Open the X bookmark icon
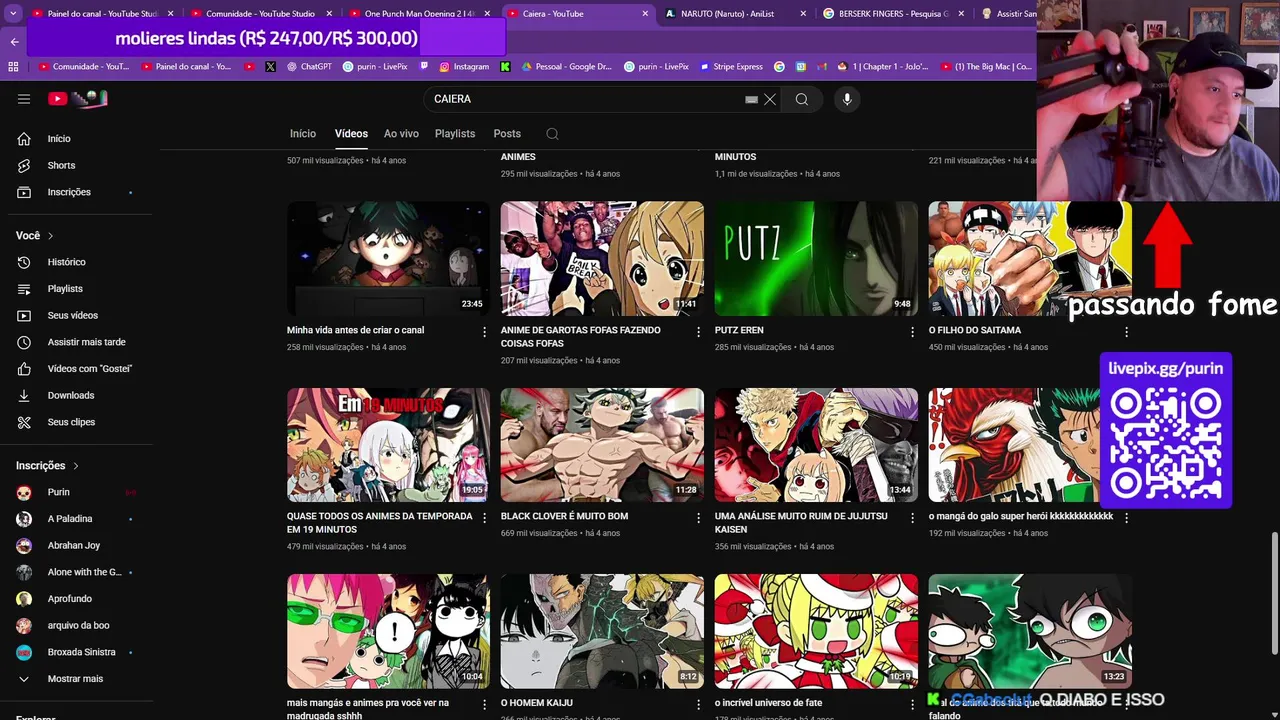 tap(270, 67)
